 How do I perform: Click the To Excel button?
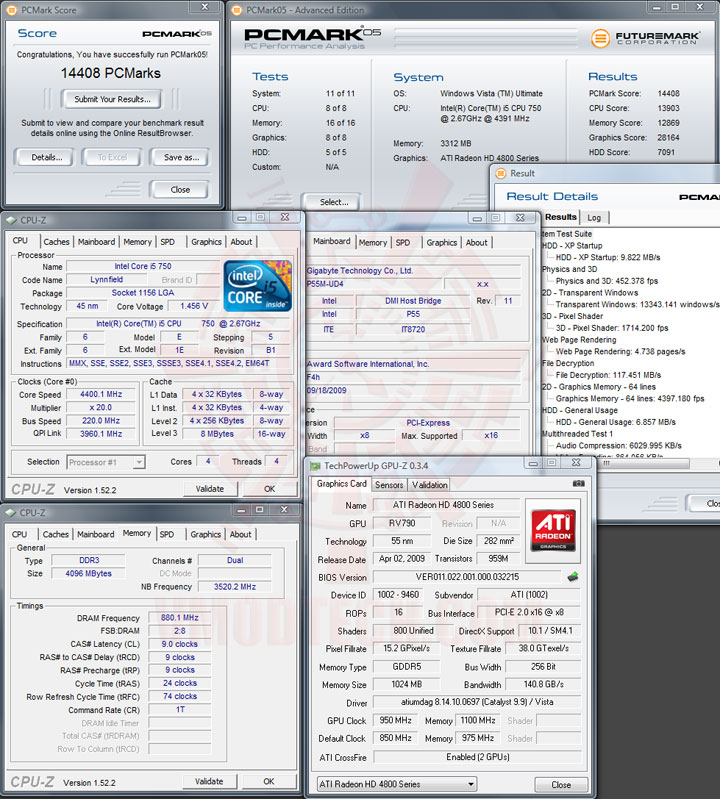pos(112,157)
